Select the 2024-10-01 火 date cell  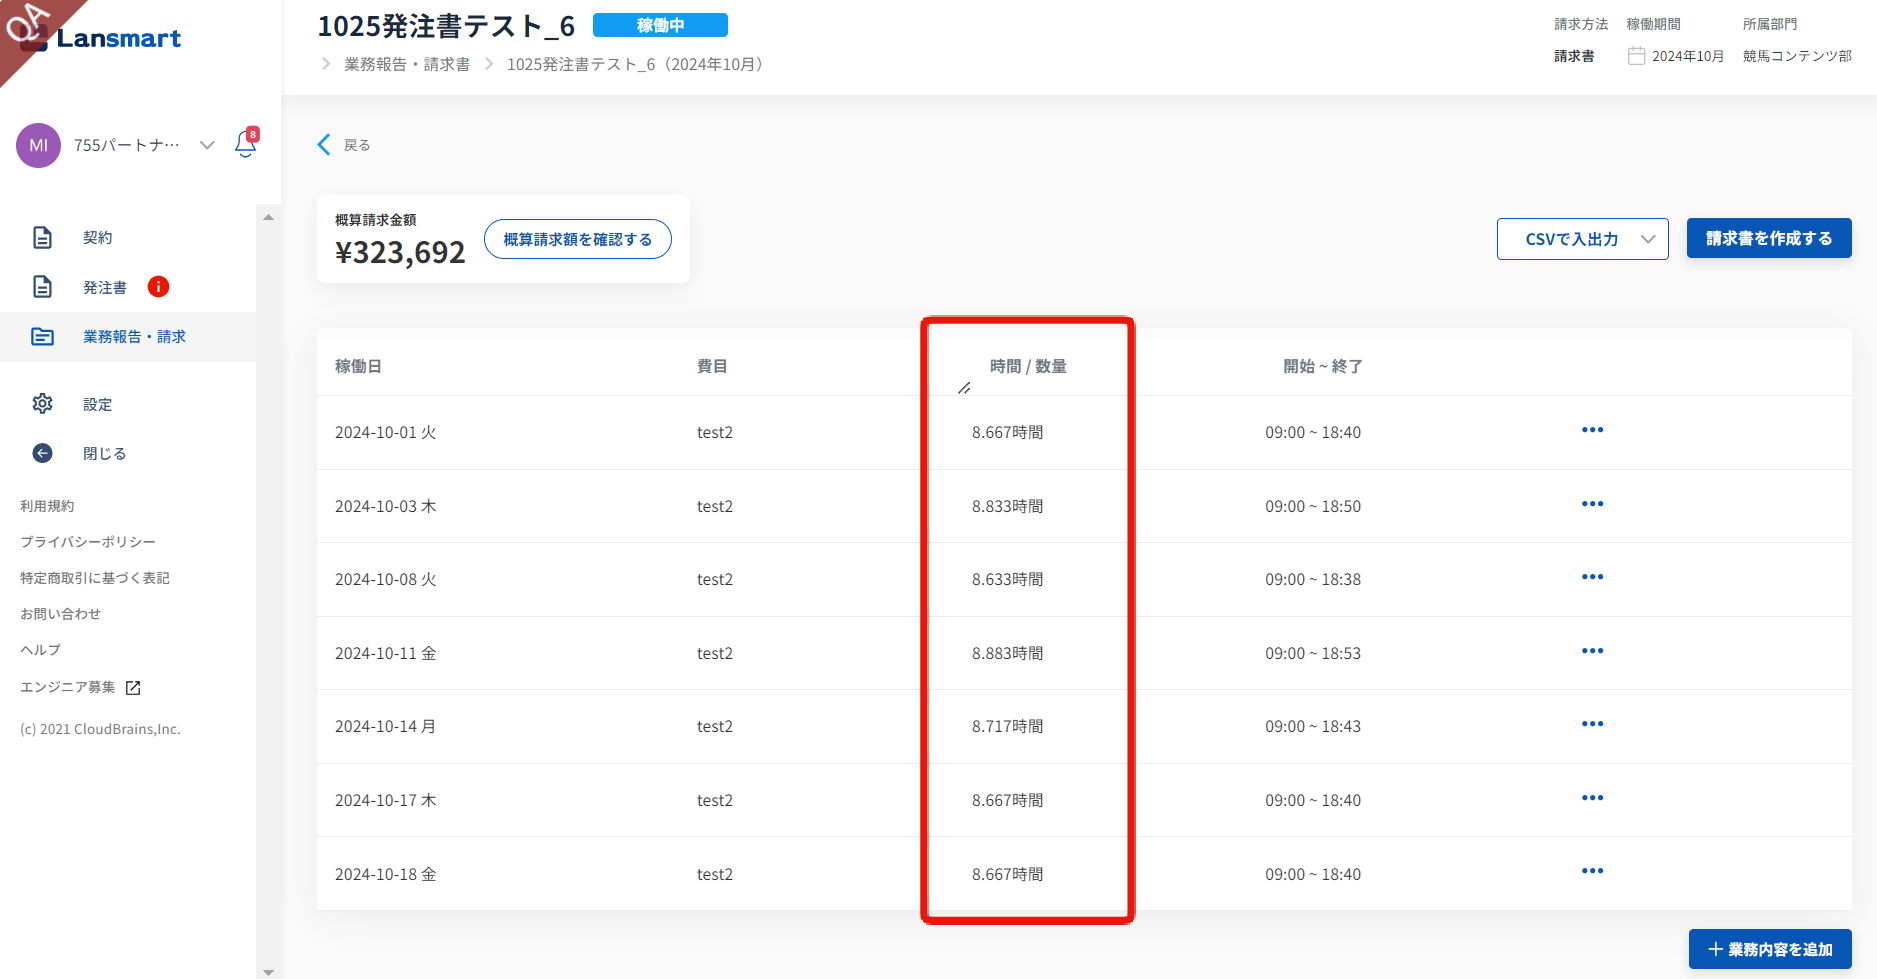click(x=386, y=432)
